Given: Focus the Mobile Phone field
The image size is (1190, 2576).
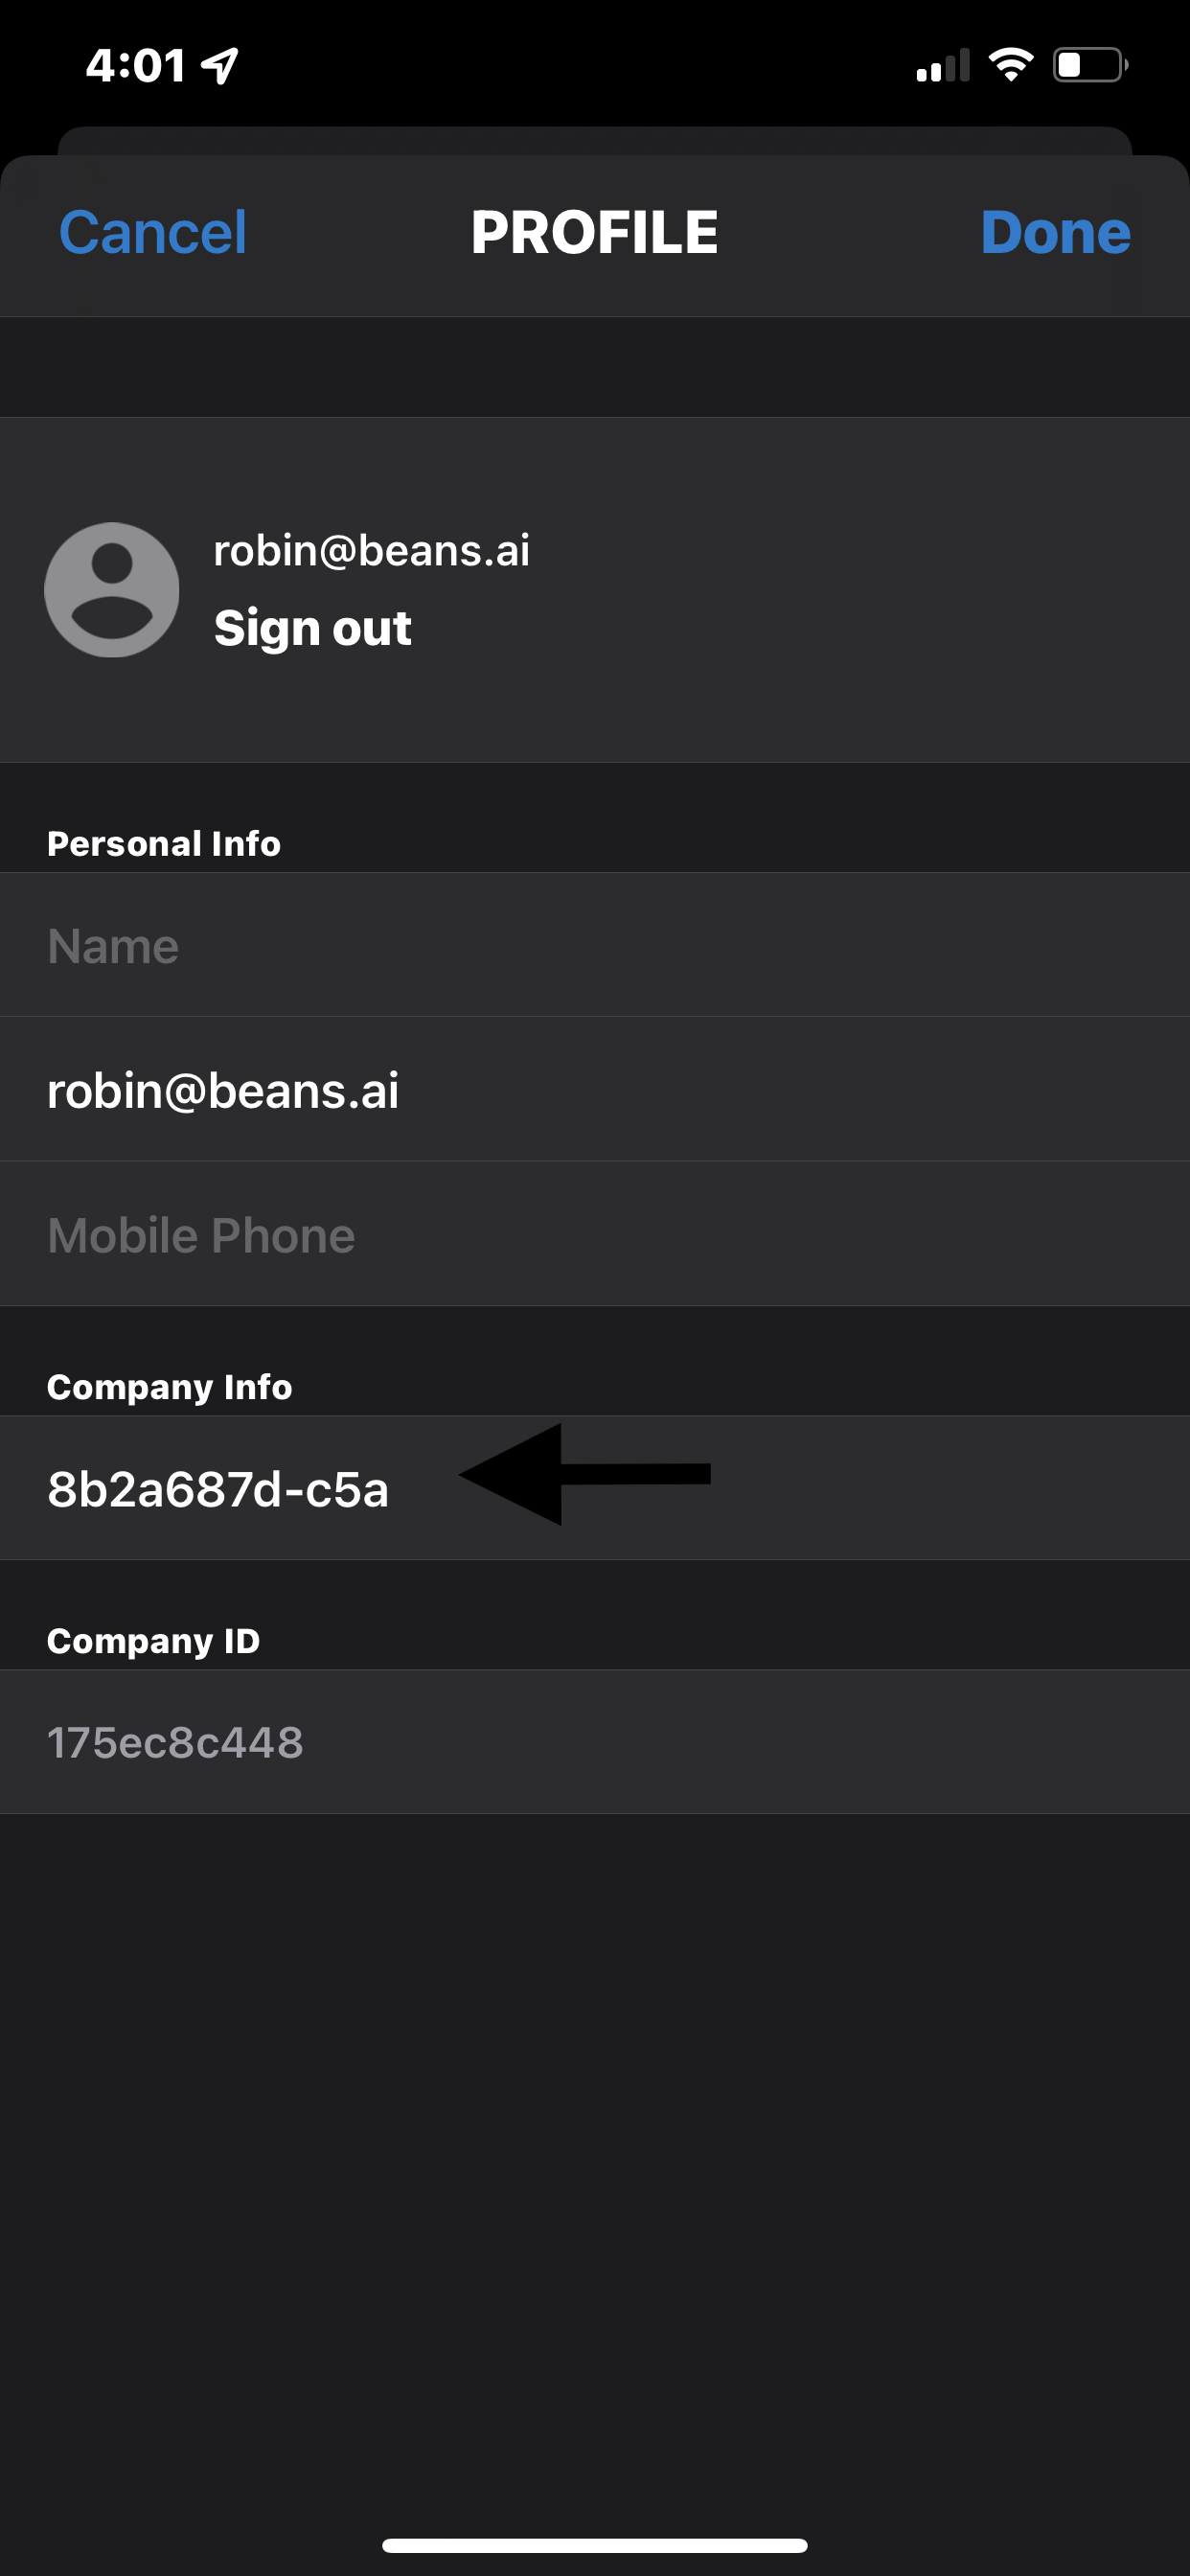Looking at the screenshot, I should pos(595,1235).
